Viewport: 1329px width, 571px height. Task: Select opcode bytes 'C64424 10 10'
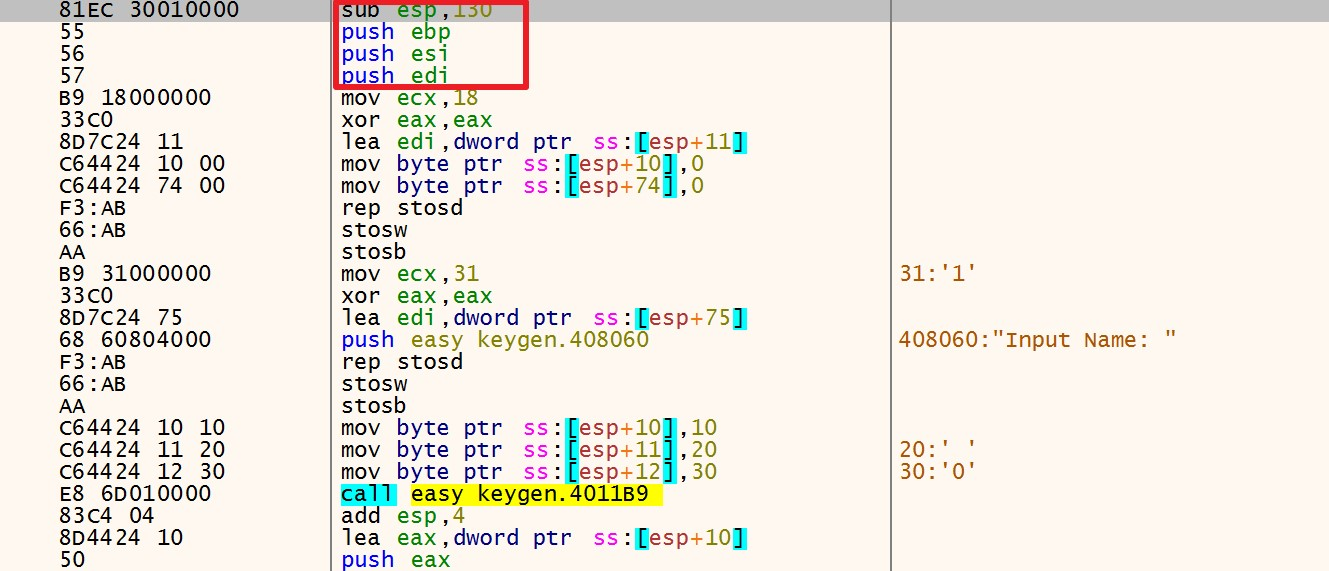[x=142, y=428]
